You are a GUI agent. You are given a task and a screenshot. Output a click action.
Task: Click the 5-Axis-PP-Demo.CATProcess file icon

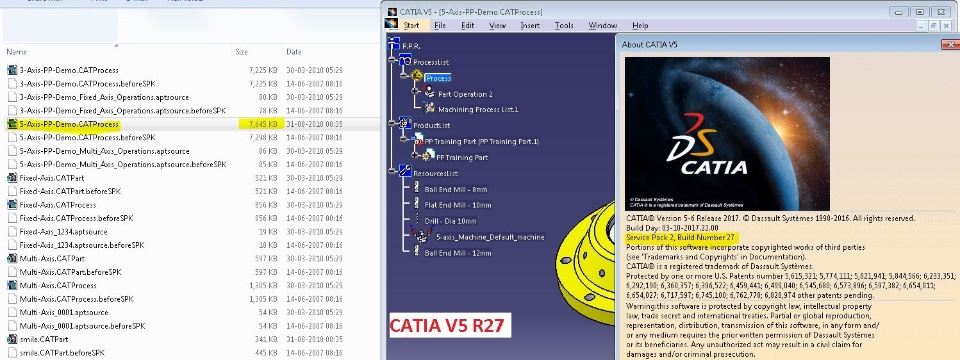pyautogui.click(x=12, y=124)
